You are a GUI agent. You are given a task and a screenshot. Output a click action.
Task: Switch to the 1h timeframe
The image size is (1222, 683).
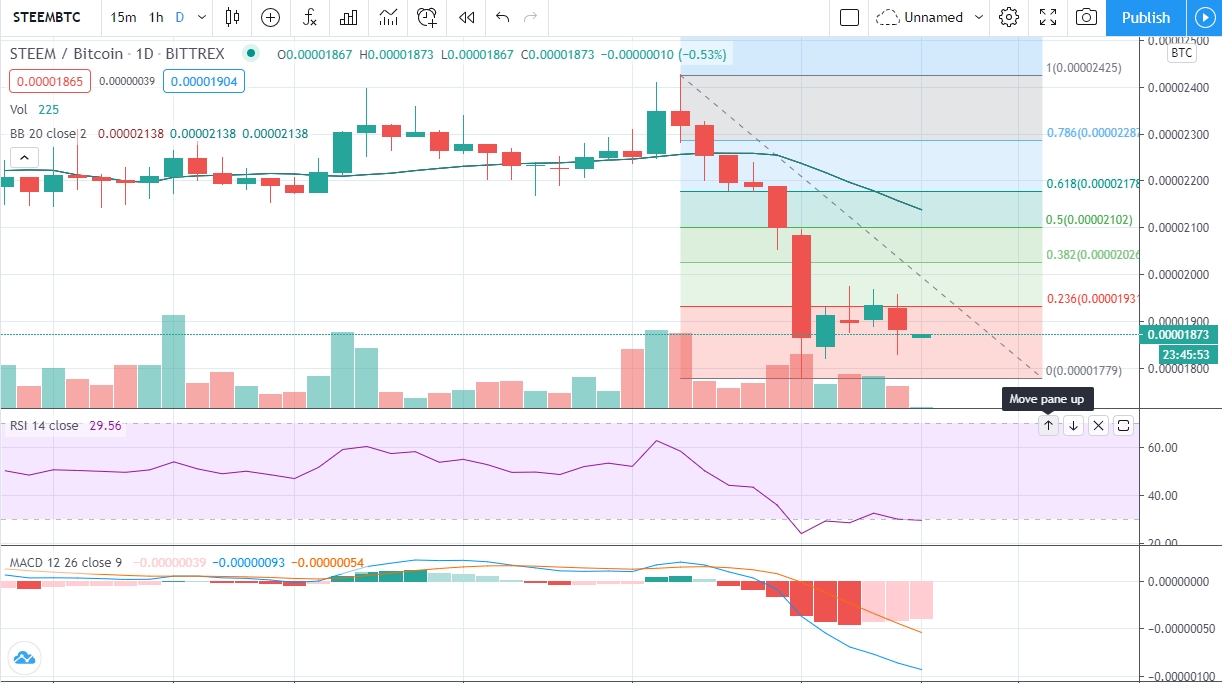coord(156,17)
